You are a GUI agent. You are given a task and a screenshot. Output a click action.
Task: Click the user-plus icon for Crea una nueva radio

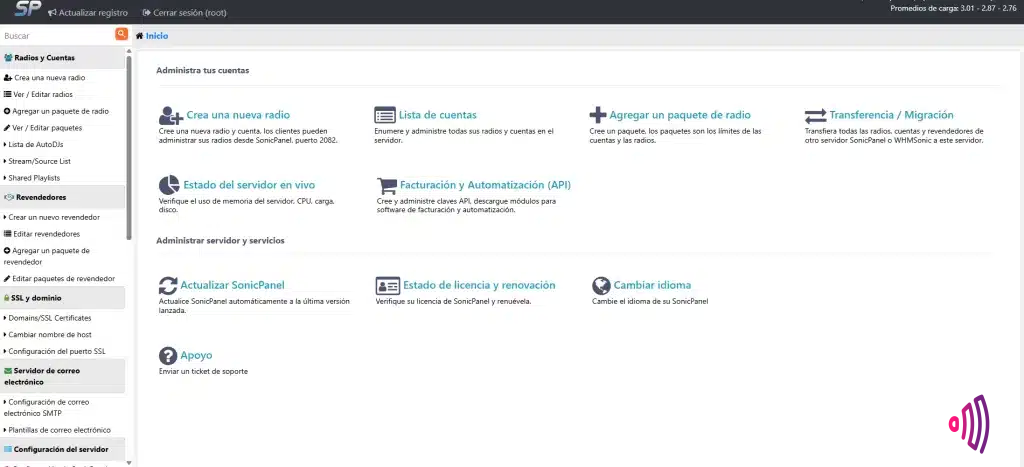pyautogui.click(x=170, y=115)
